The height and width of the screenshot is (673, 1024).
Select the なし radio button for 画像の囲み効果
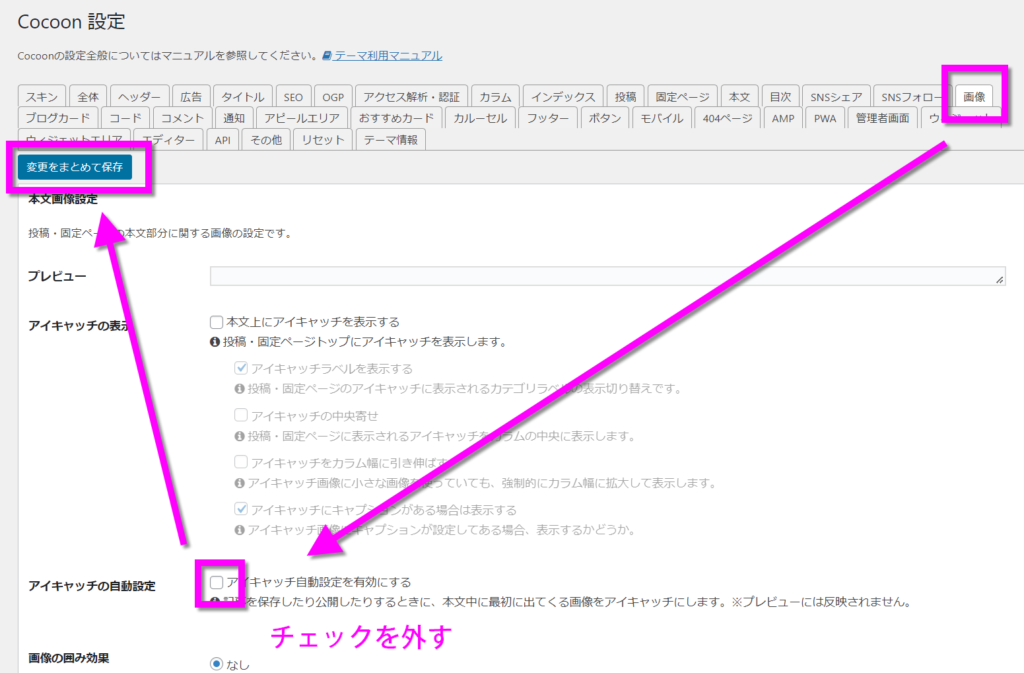click(x=216, y=664)
